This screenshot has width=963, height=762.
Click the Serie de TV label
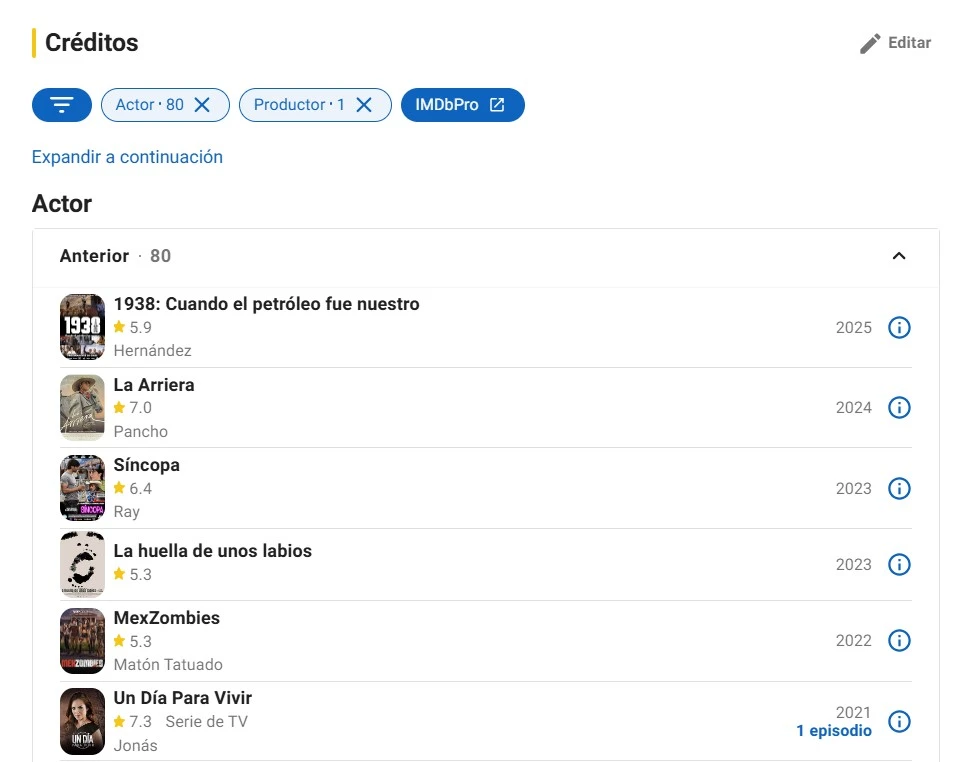click(x=206, y=721)
